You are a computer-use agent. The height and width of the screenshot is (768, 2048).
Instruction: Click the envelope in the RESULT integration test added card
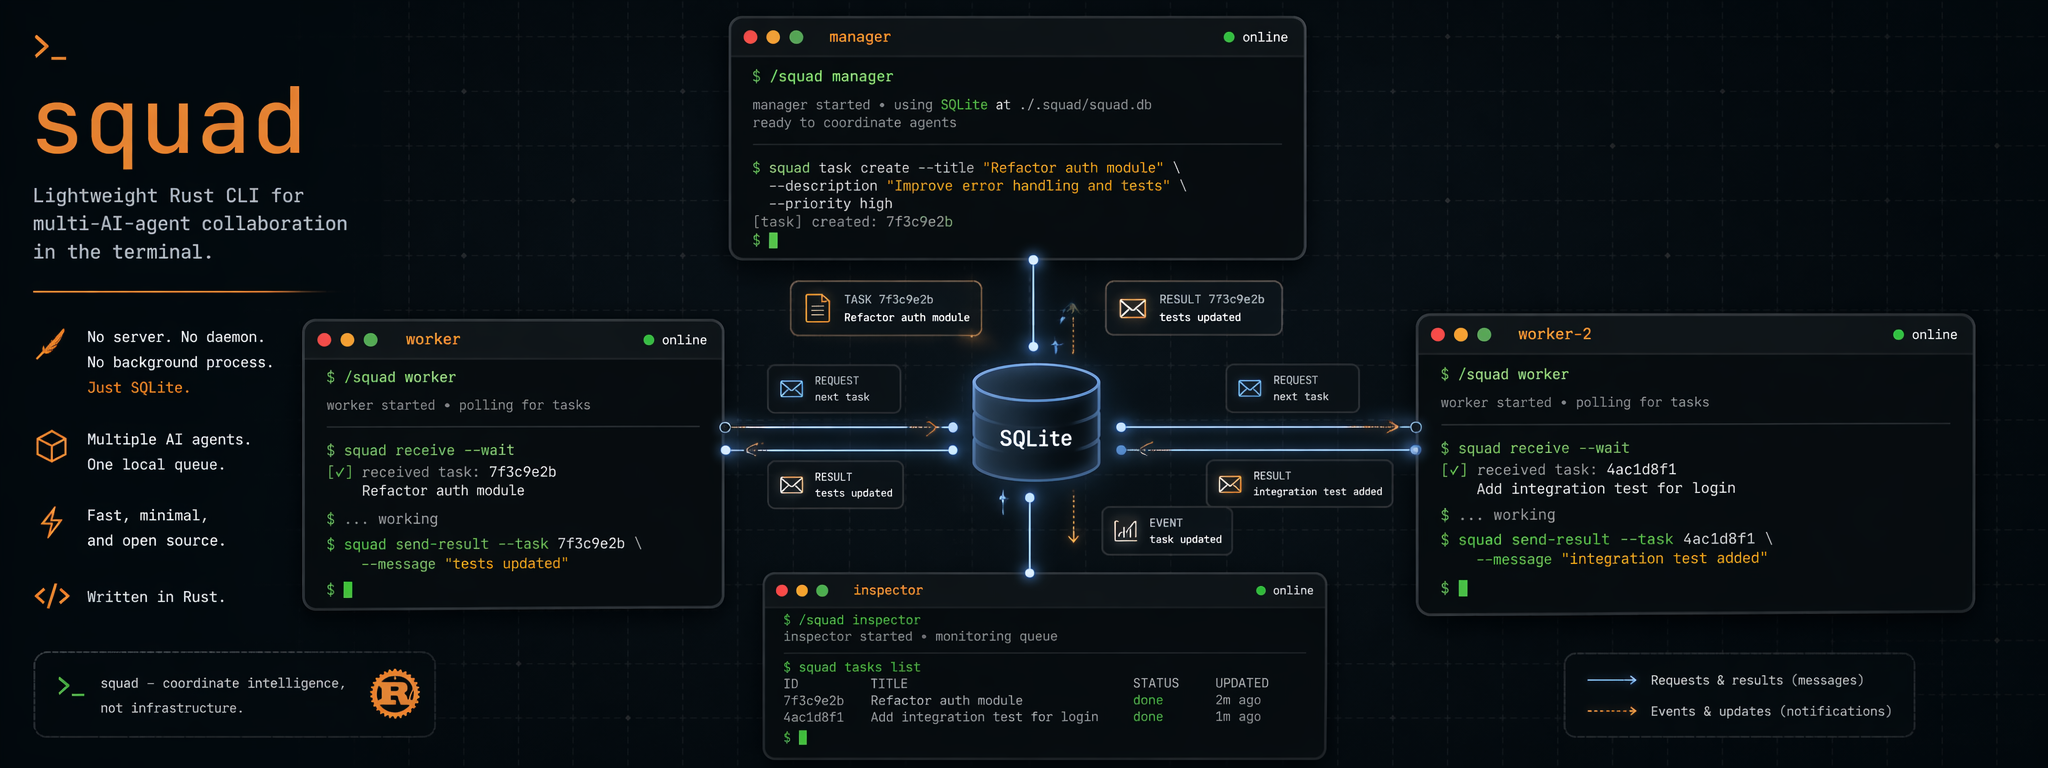(x=1231, y=484)
